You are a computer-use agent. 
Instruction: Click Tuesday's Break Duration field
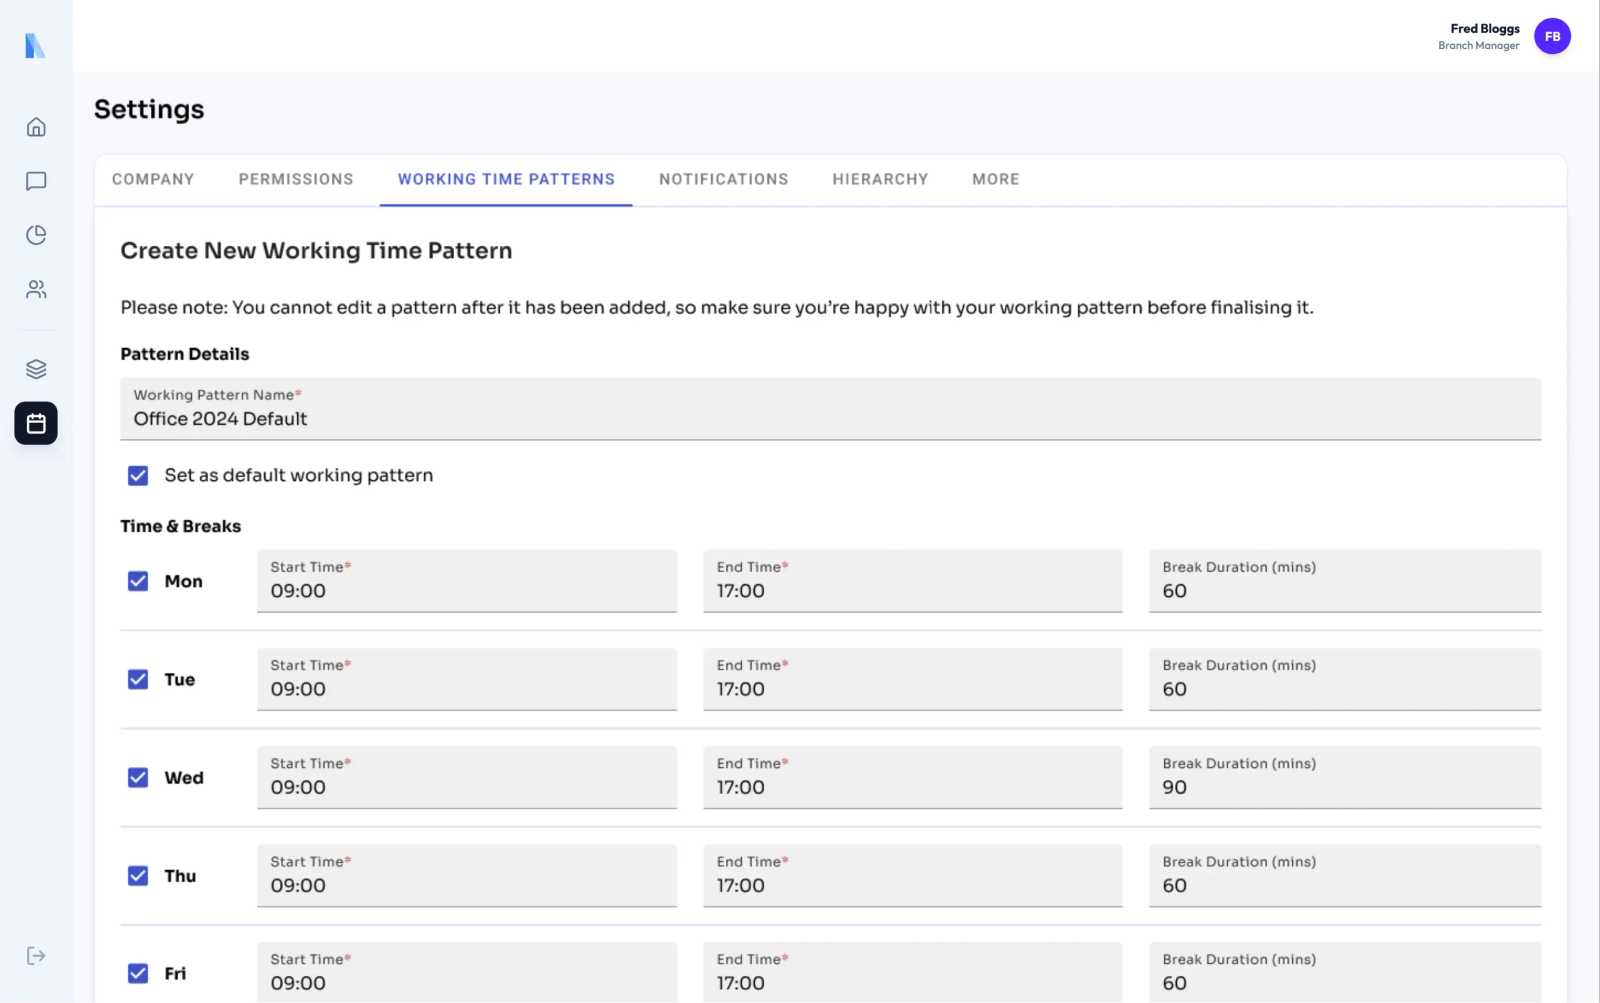click(1345, 679)
